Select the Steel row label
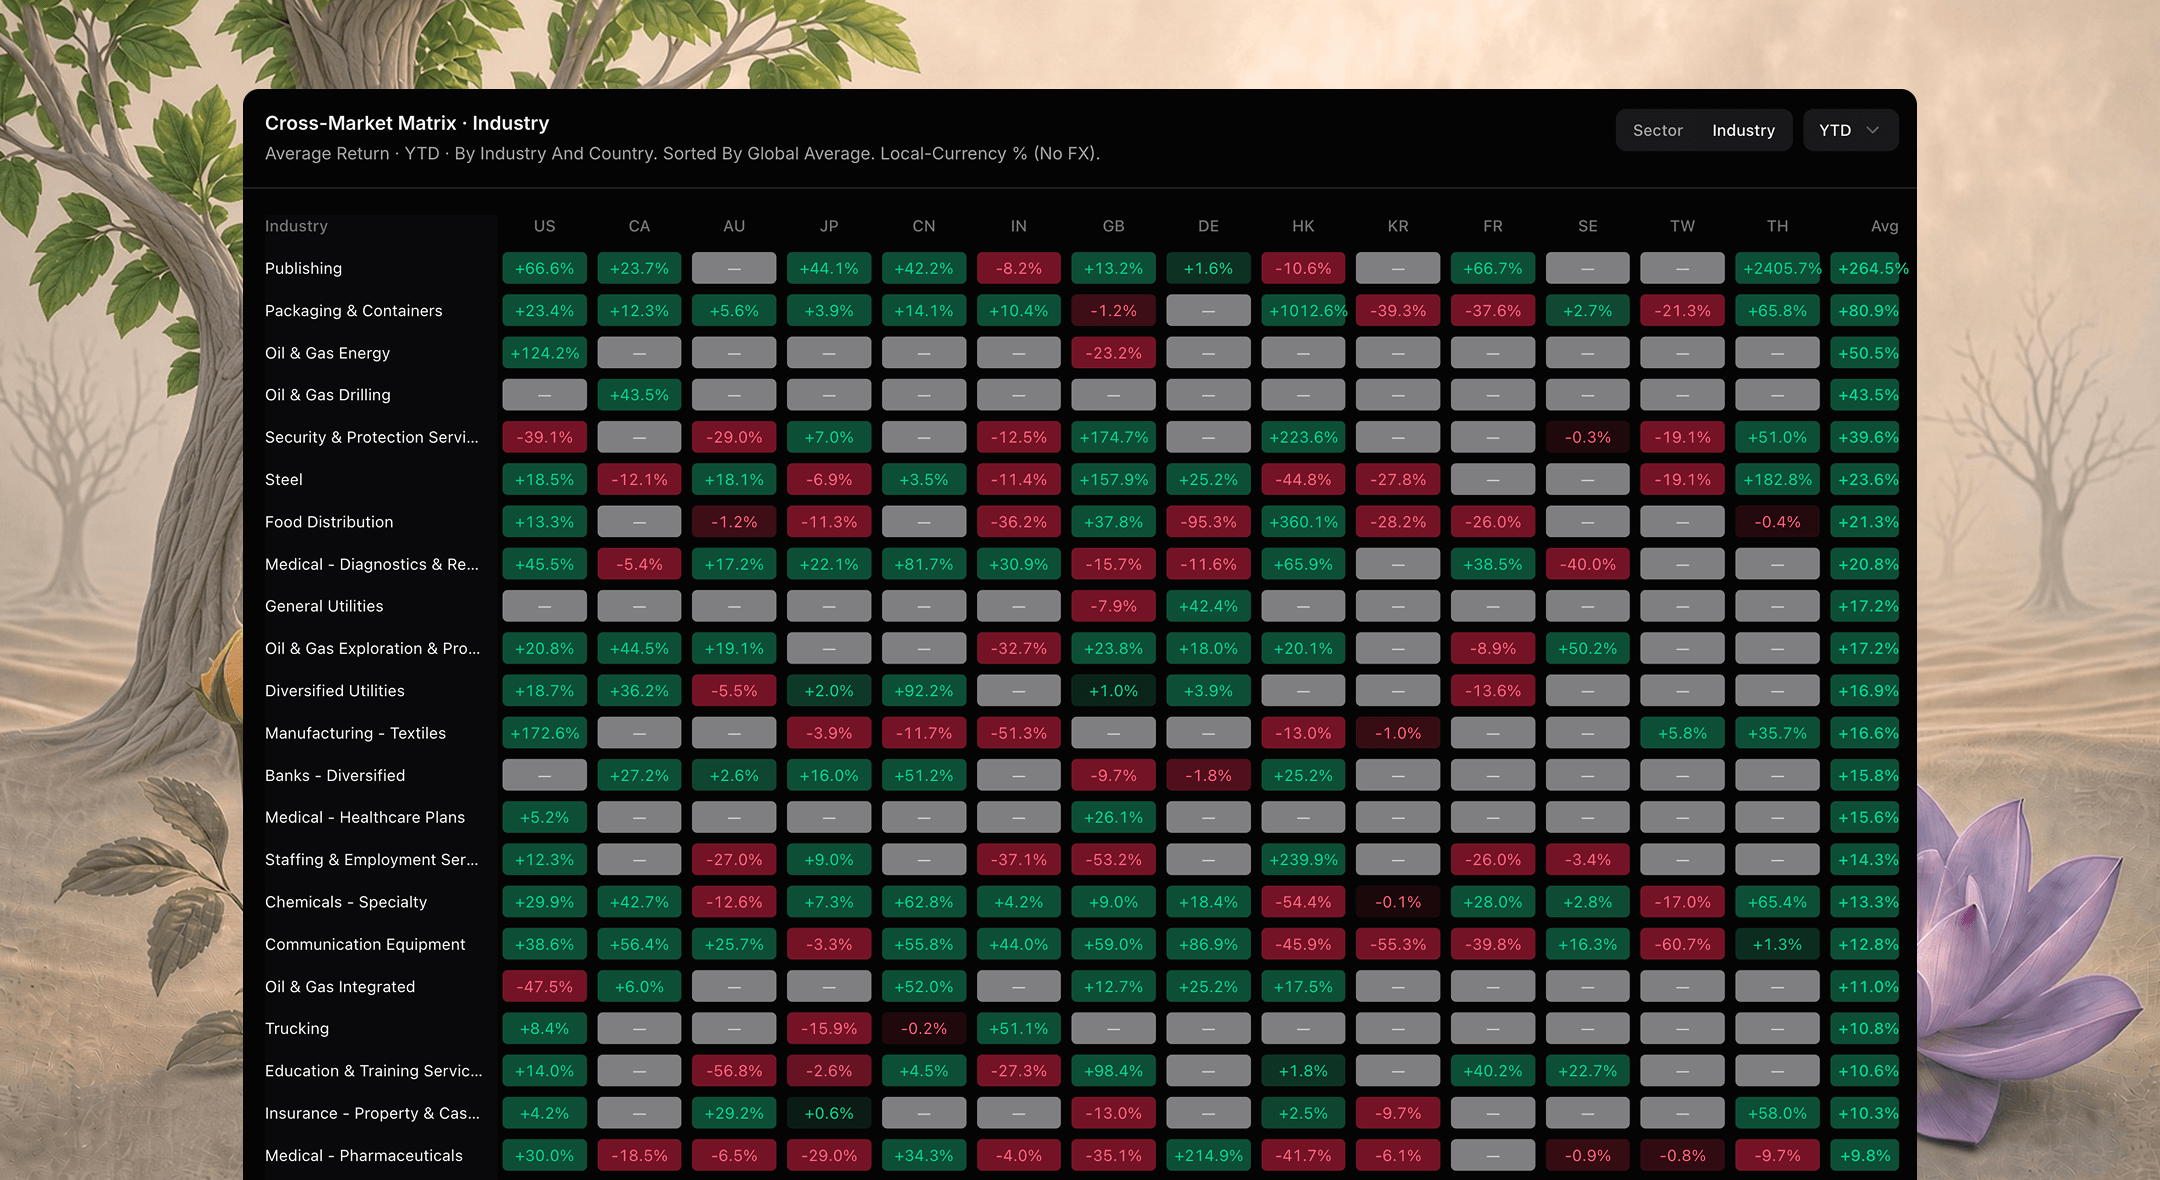Image resolution: width=2160 pixels, height=1180 pixels. 284,480
